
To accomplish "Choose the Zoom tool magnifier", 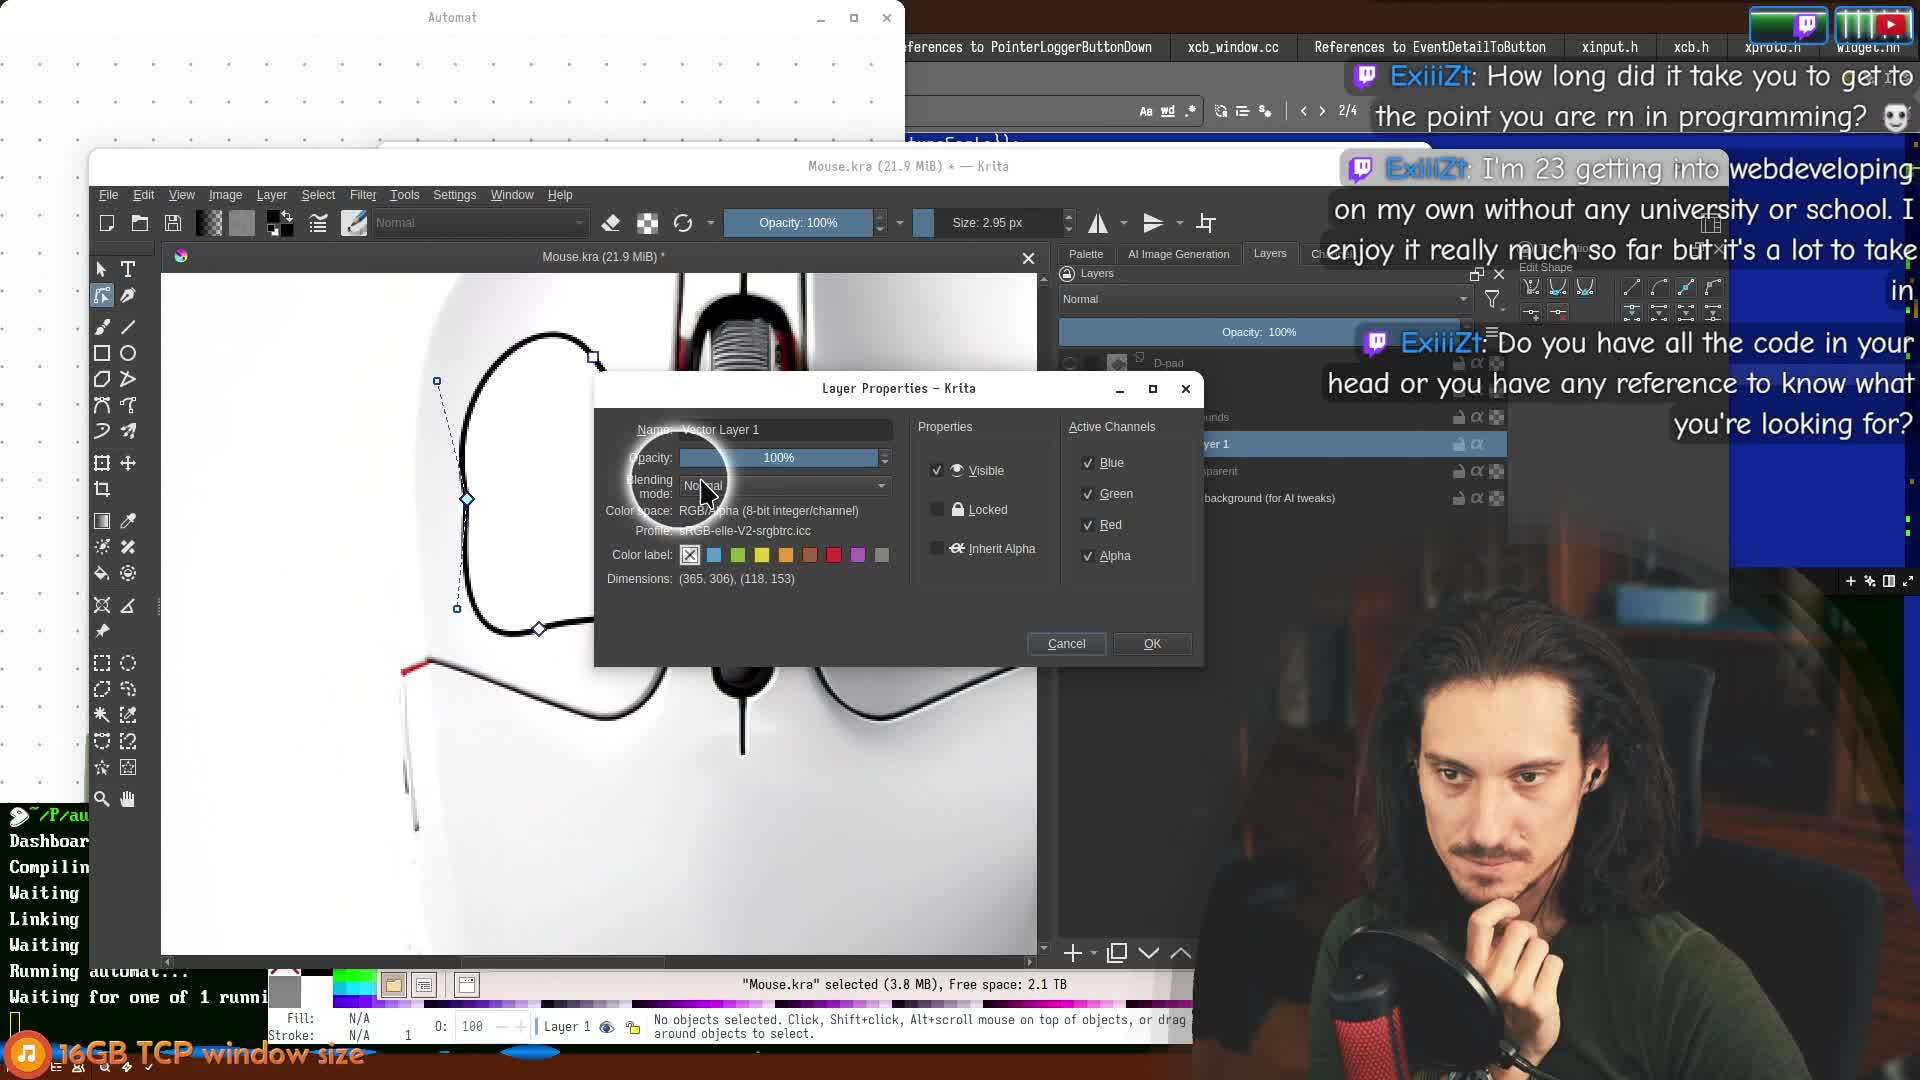I will pyautogui.click(x=102, y=799).
